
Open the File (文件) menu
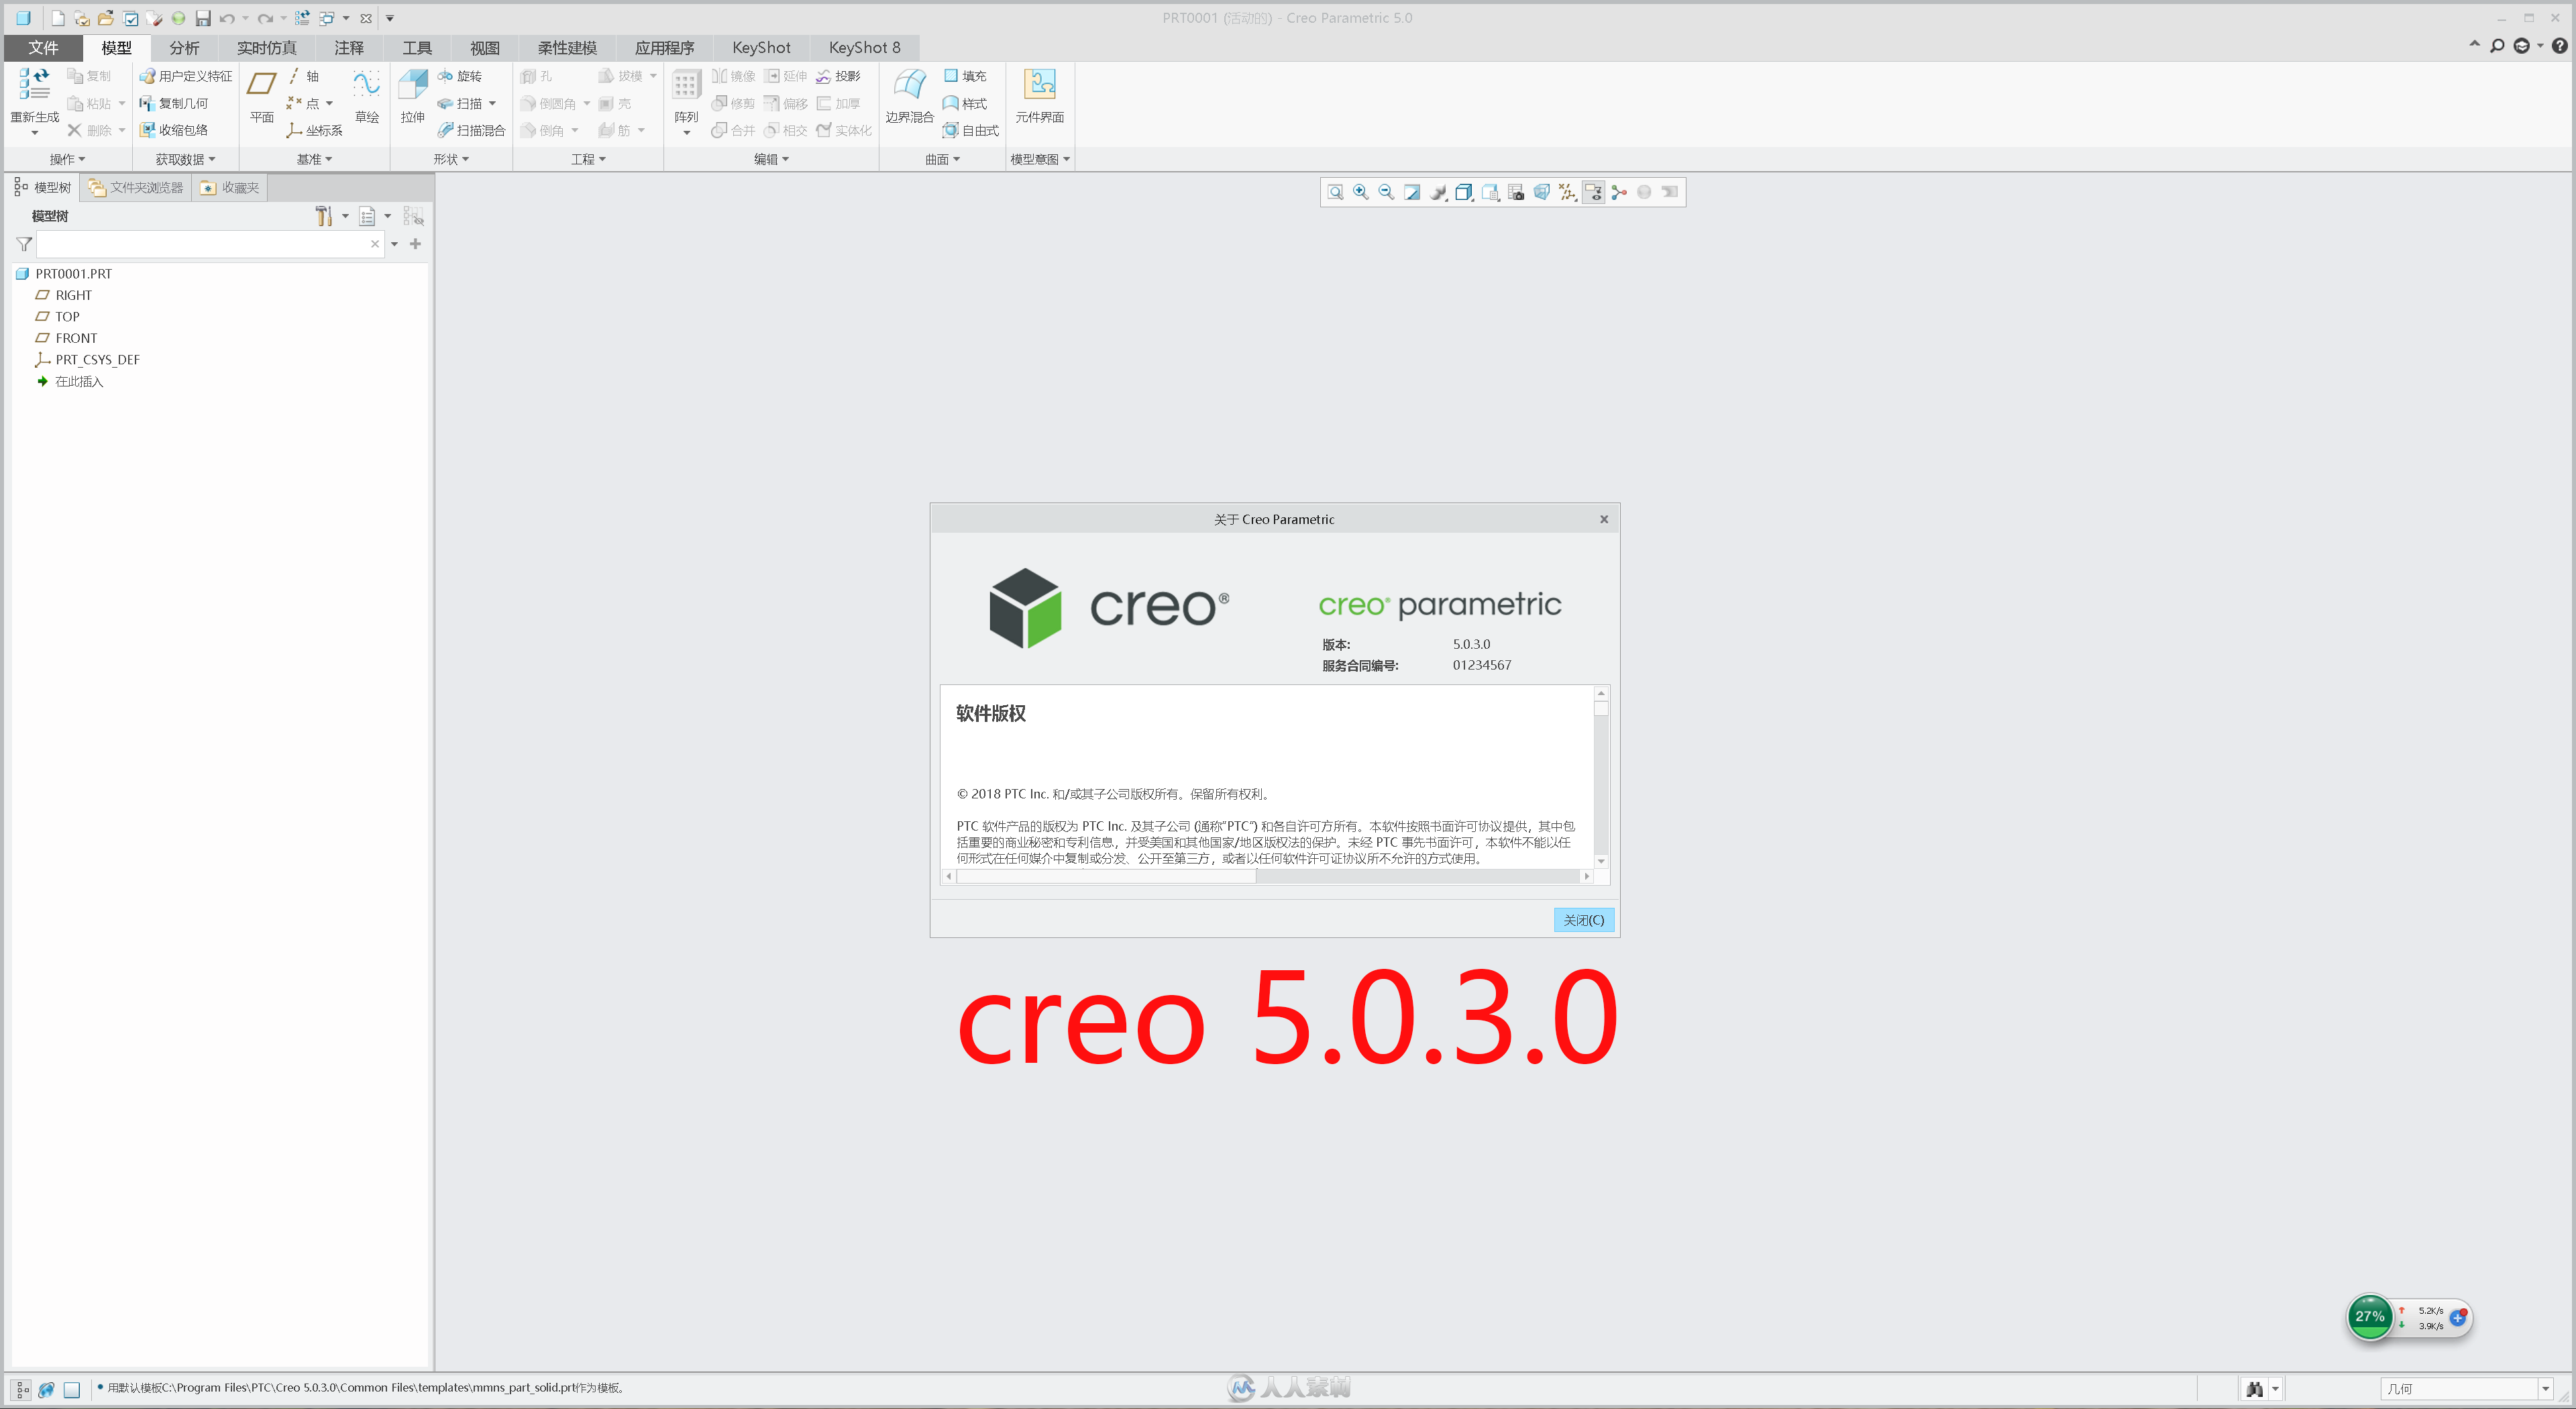(43, 47)
